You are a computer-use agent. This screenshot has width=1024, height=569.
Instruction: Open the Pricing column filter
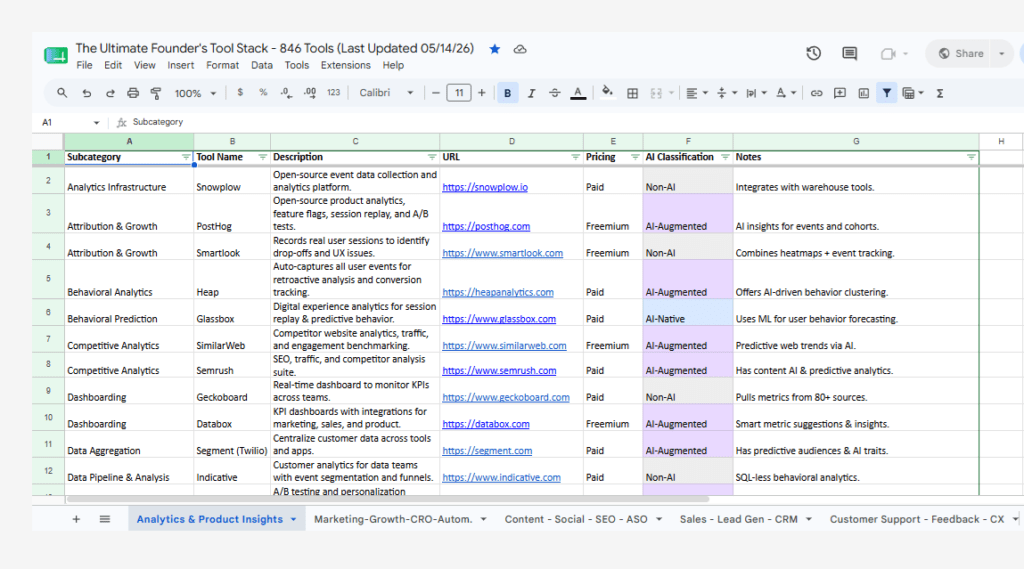pyautogui.click(x=635, y=157)
